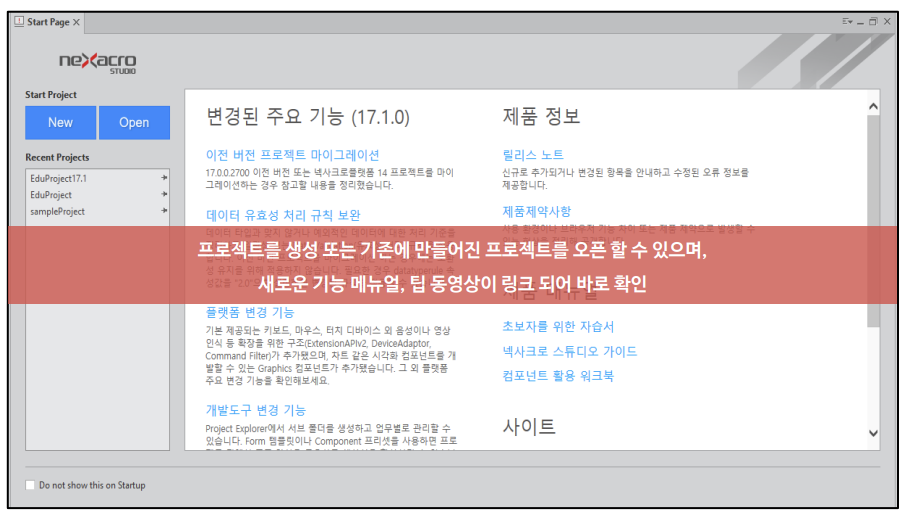Click the New project button
913x514 pixels.
(x=61, y=122)
